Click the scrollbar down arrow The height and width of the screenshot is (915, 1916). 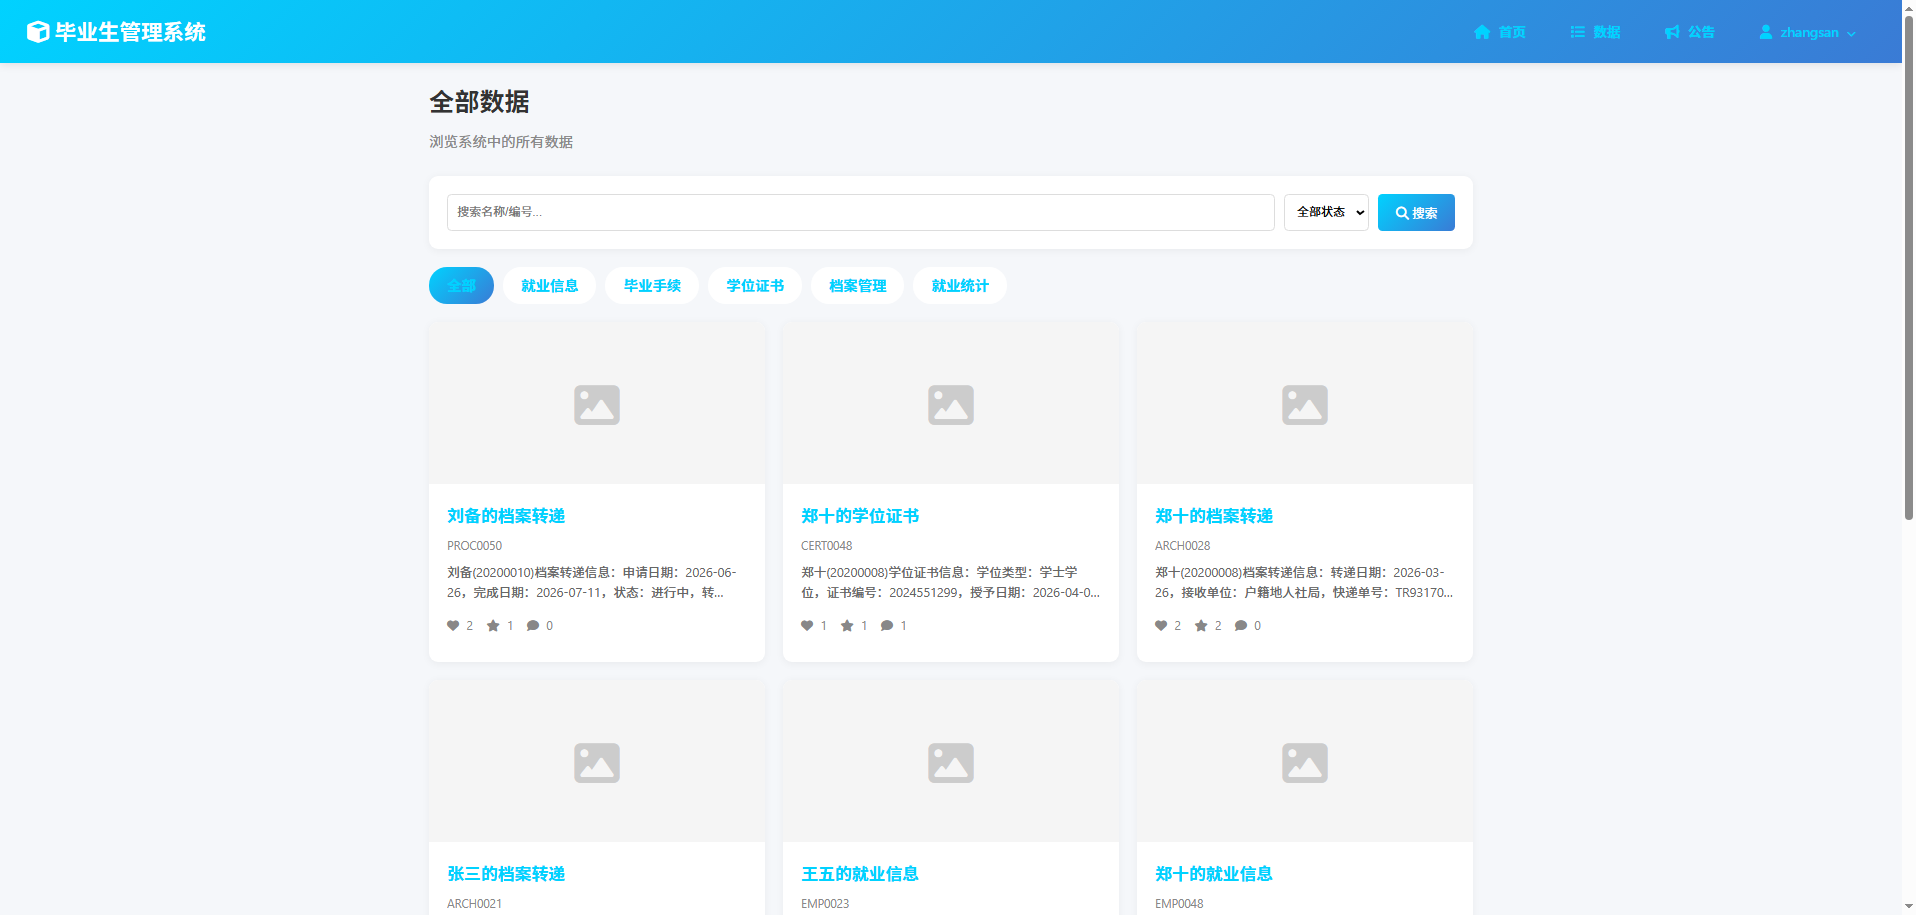click(x=1909, y=908)
